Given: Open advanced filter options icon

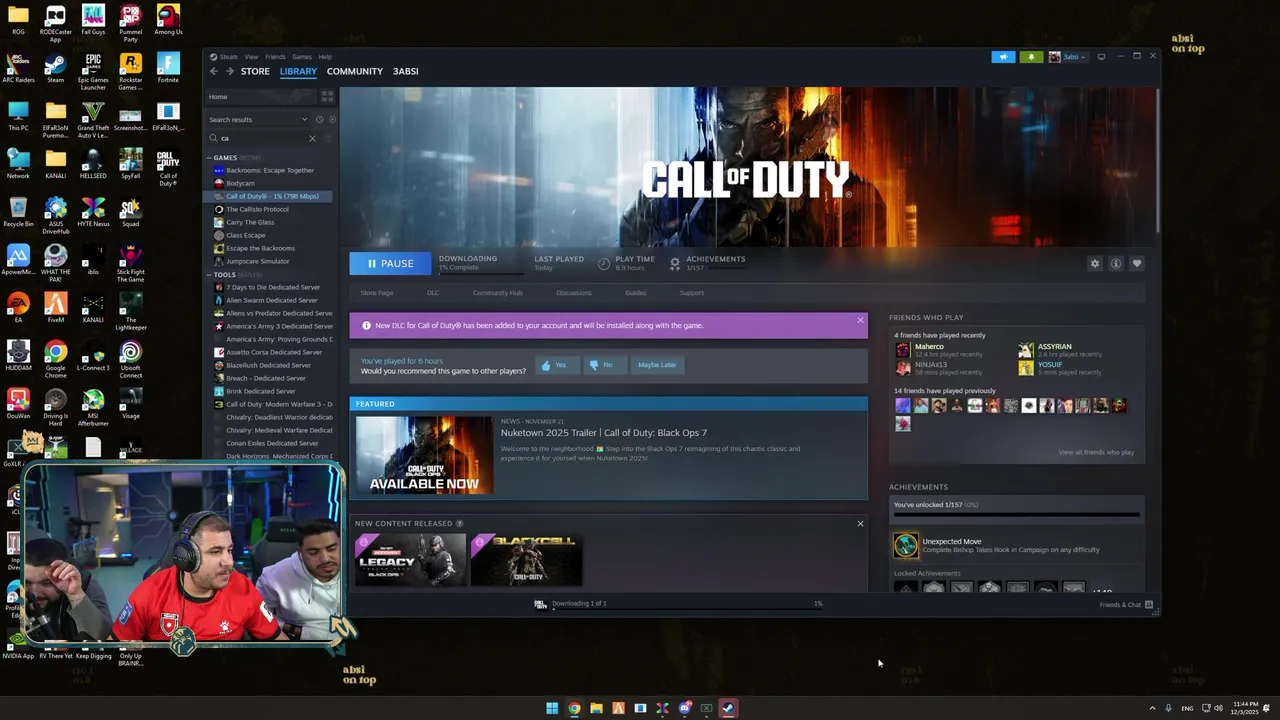Looking at the screenshot, I should coord(327,138).
